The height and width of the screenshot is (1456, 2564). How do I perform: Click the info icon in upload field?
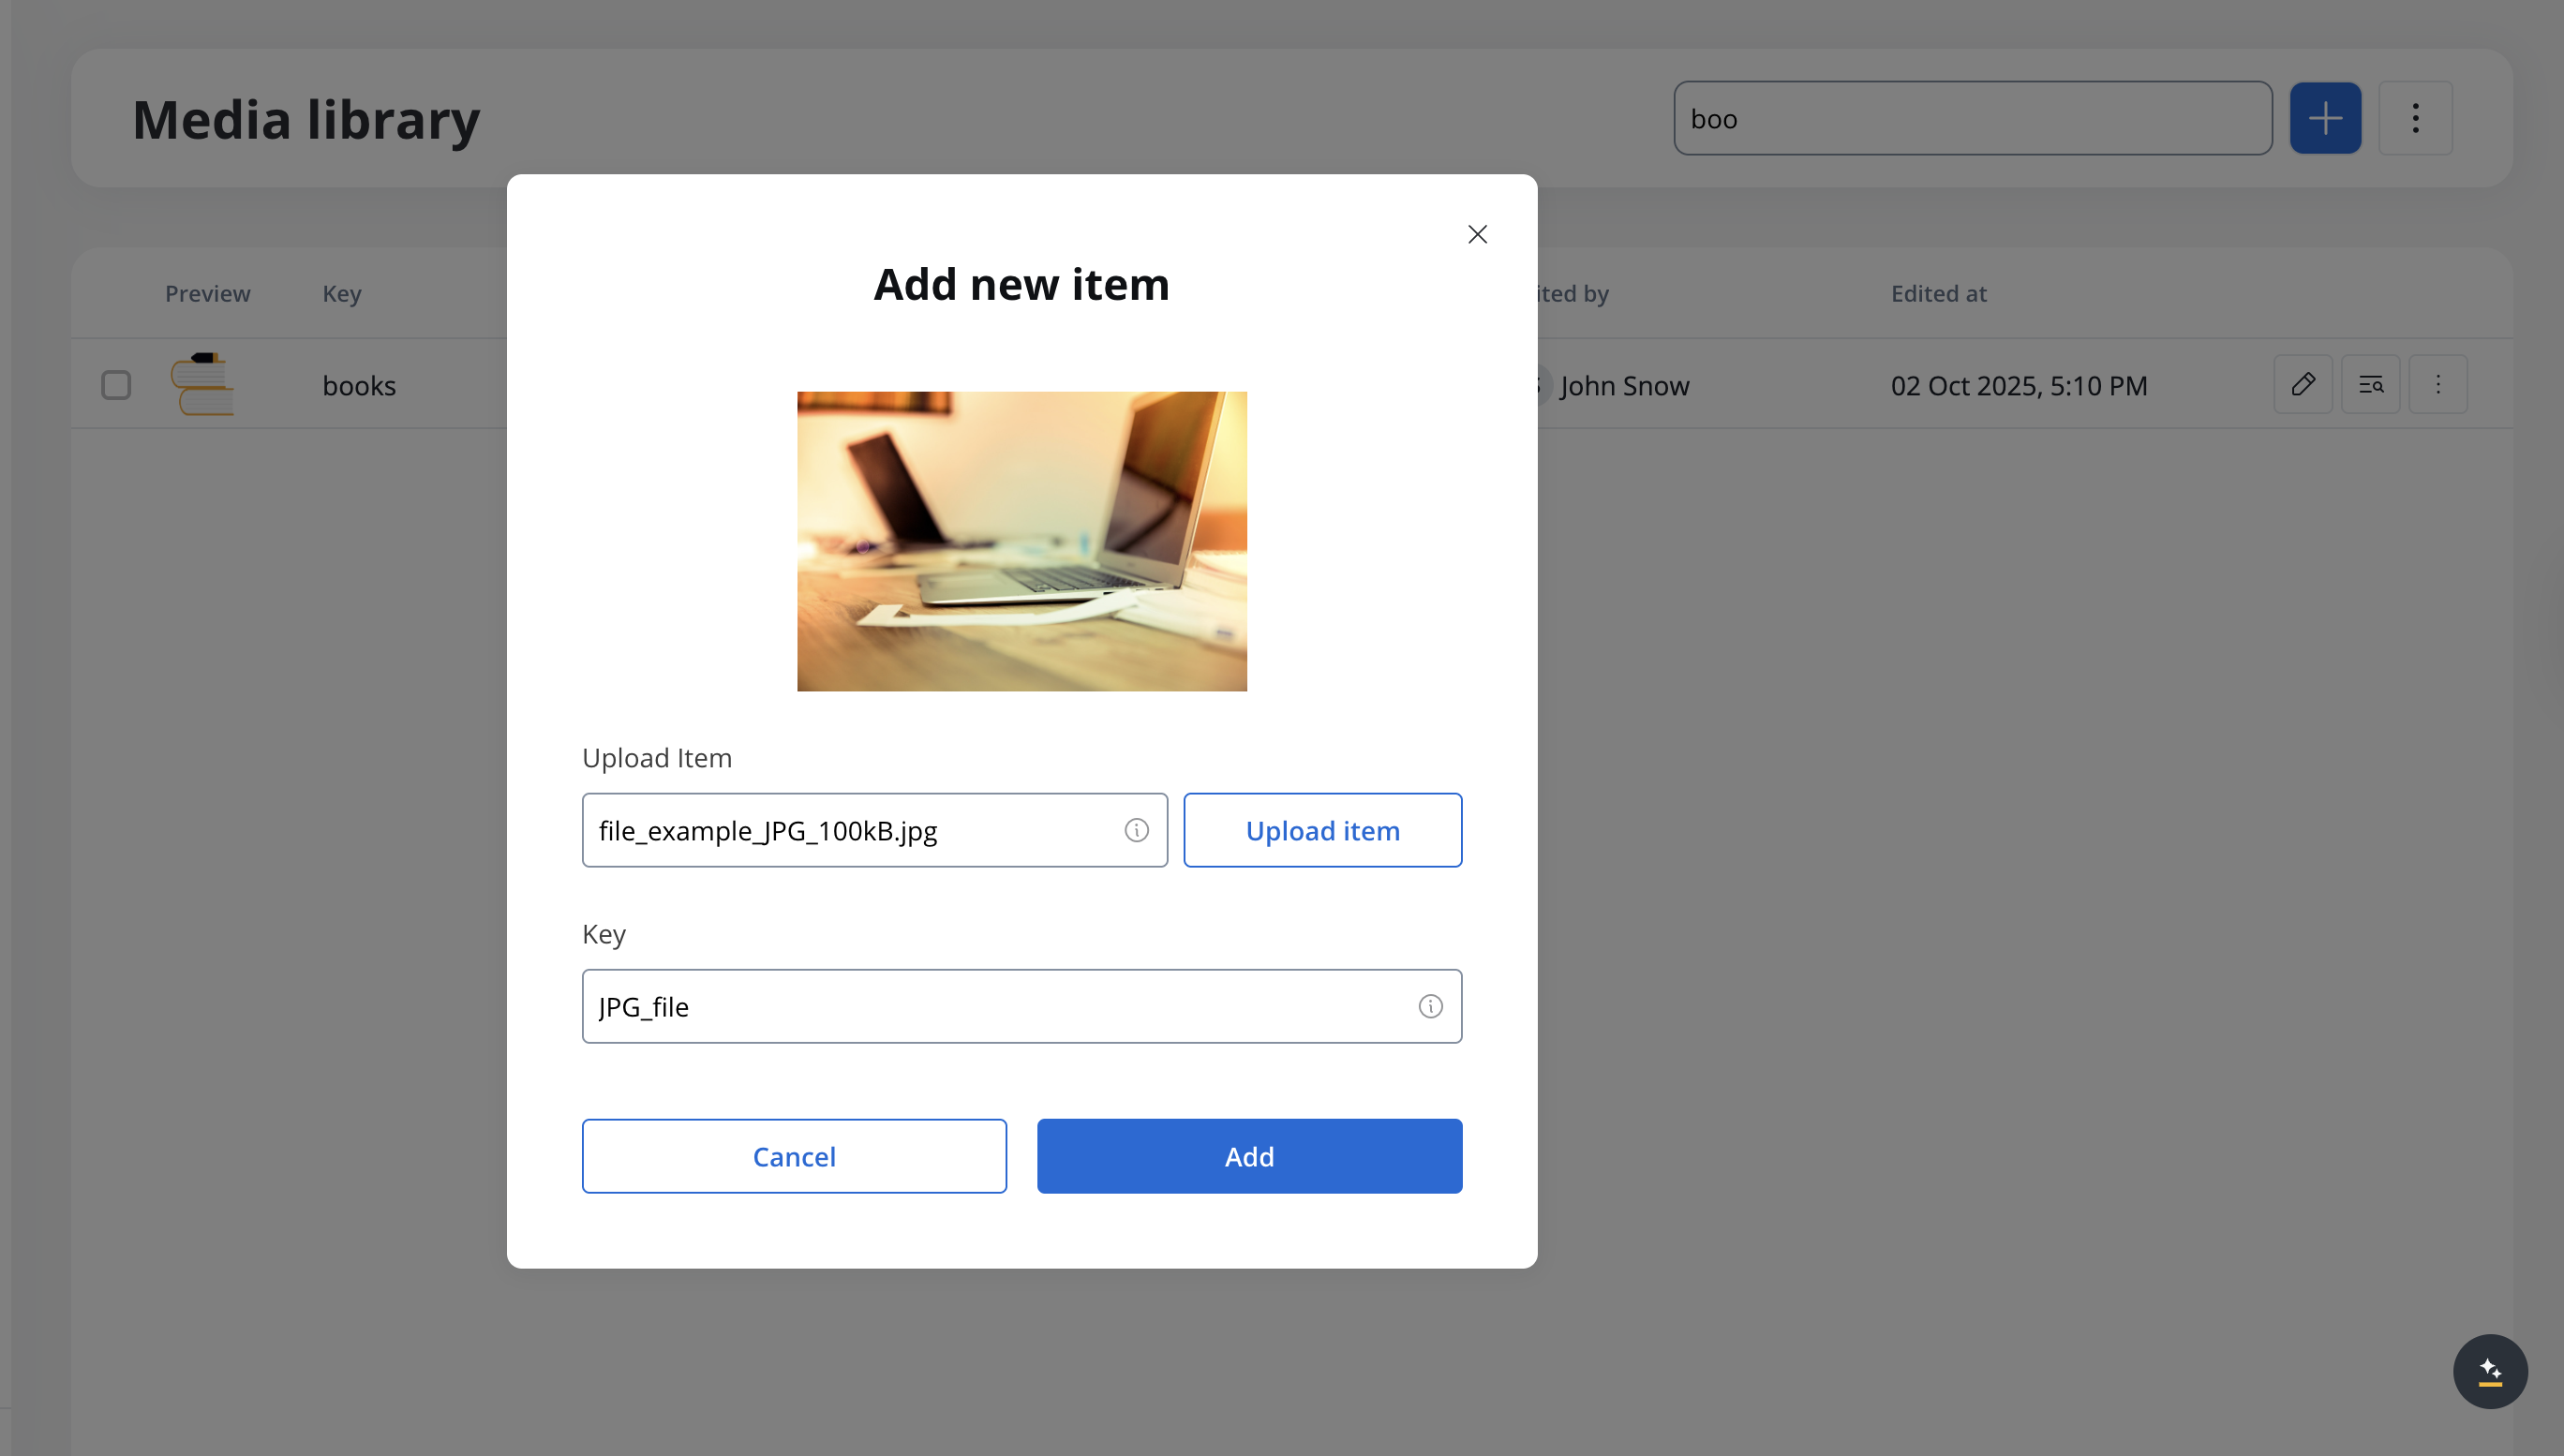(x=1136, y=830)
